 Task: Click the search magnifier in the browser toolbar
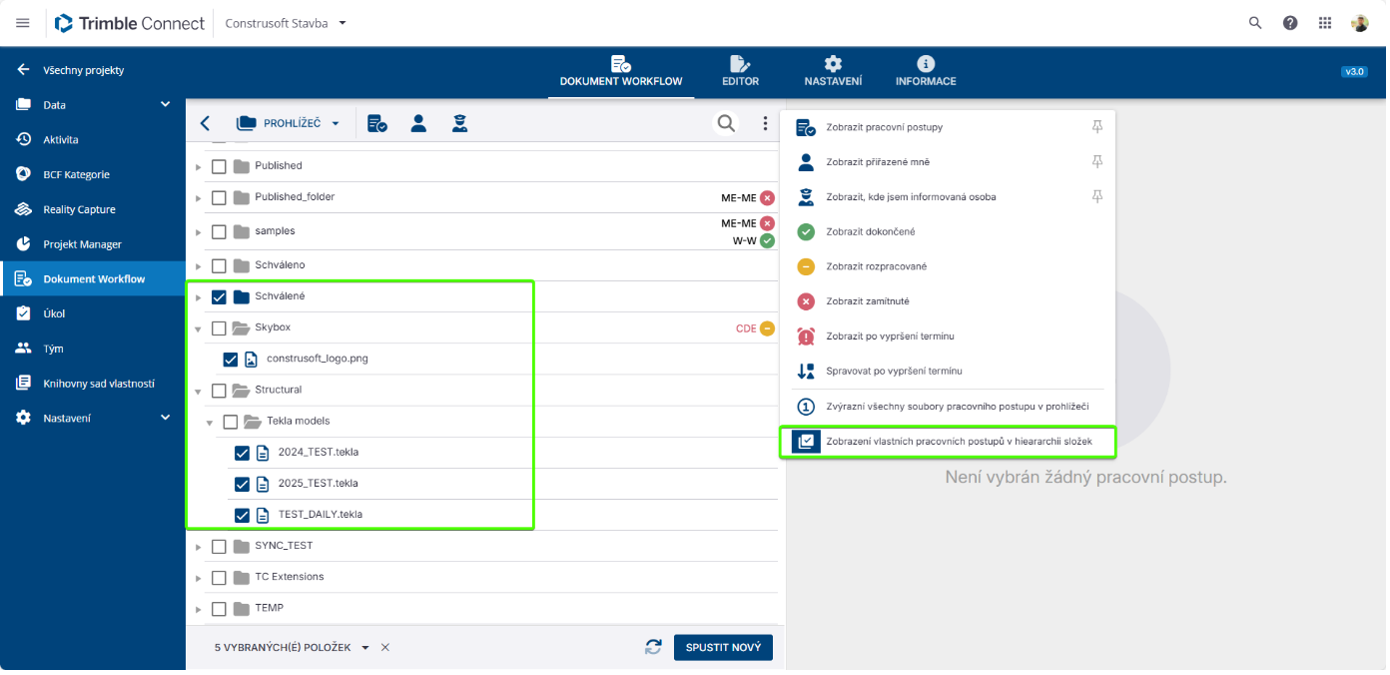[725, 123]
